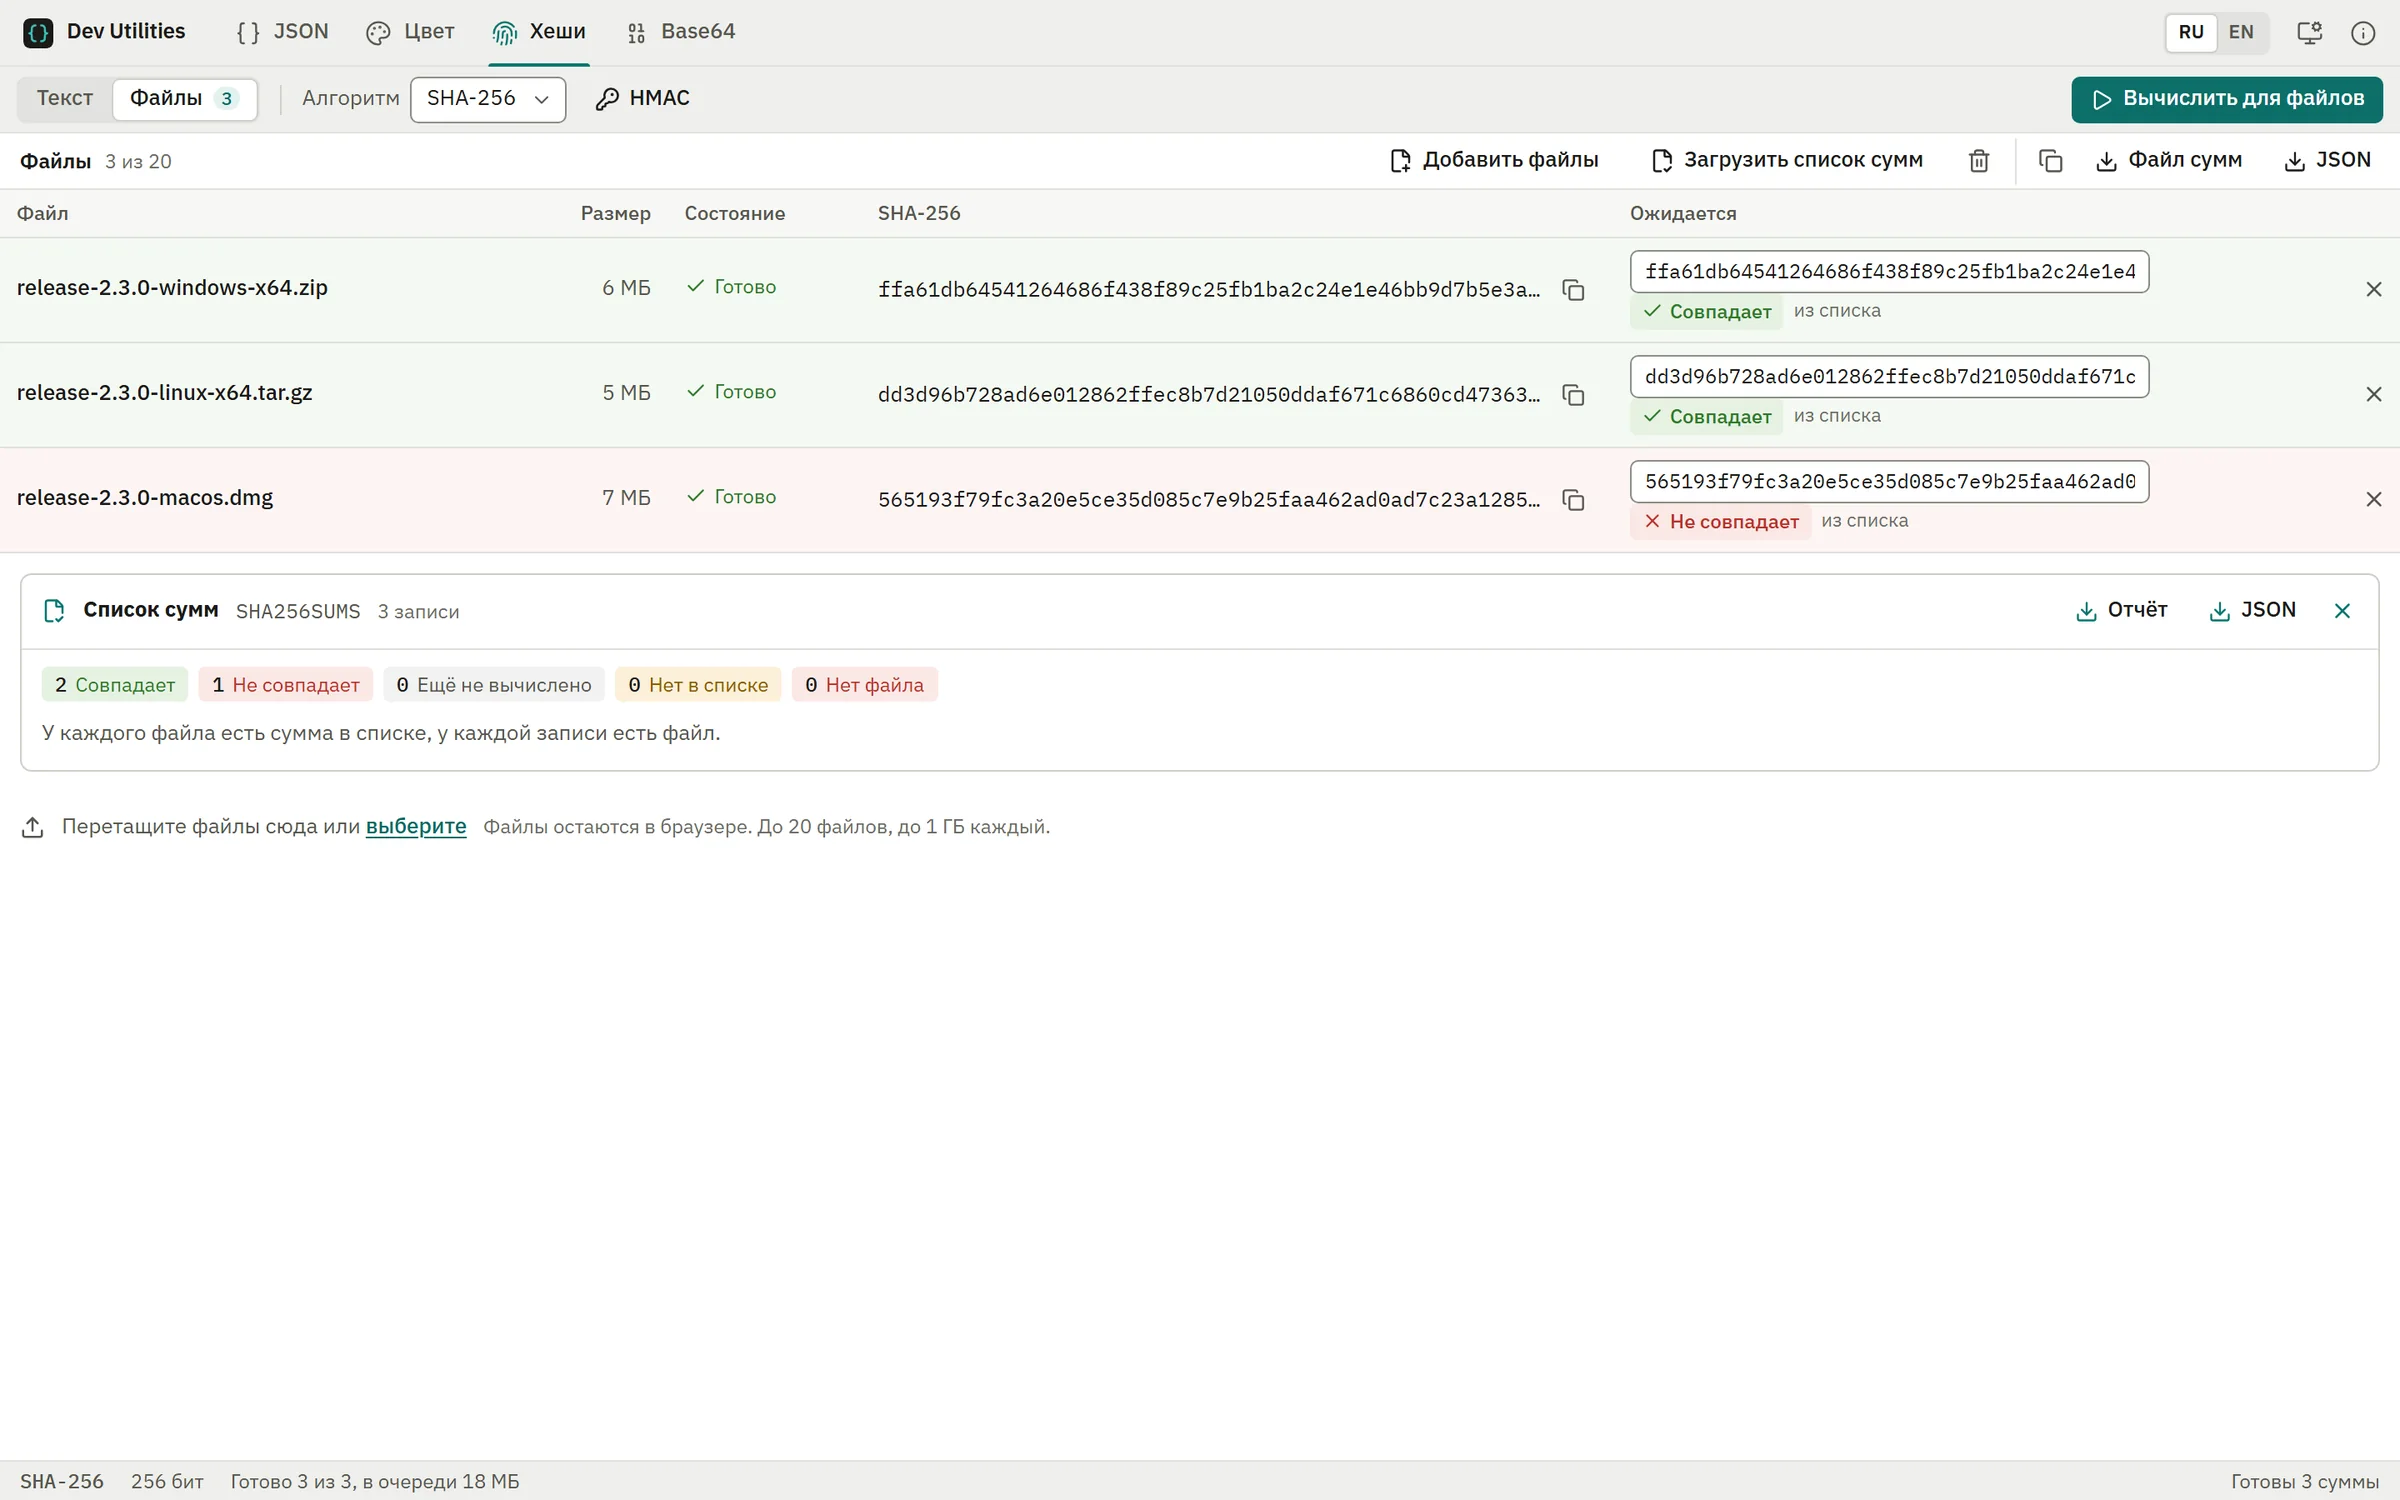
Task: Close the Список сумм panel
Action: pos(2342,611)
